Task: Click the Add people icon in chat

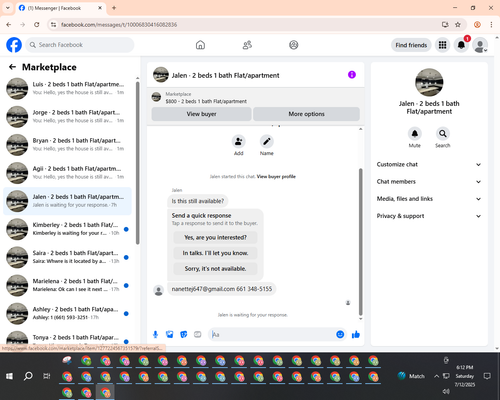Action: [x=239, y=142]
